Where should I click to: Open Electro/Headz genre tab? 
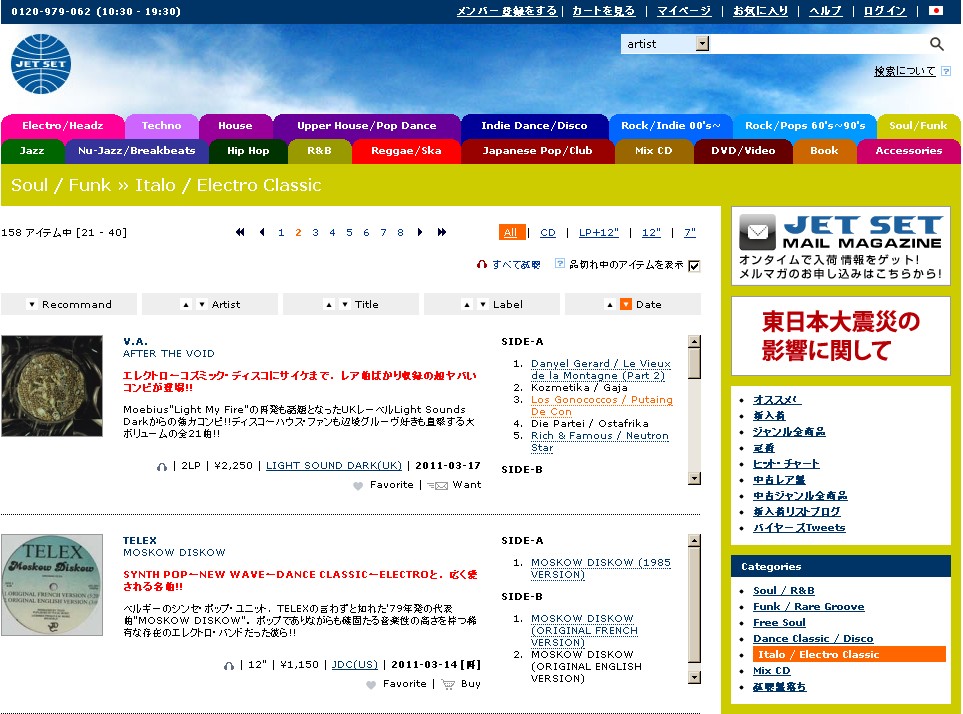pyautogui.click(x=63, y=126)
